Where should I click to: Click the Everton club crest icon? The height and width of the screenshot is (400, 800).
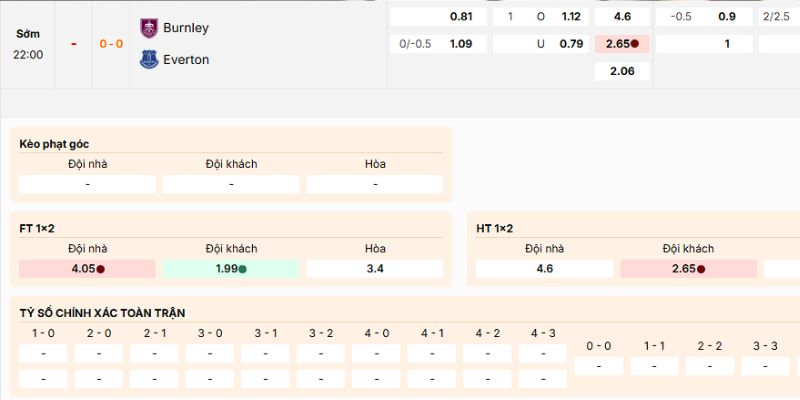pyautogui.click(x=149, y=59)
